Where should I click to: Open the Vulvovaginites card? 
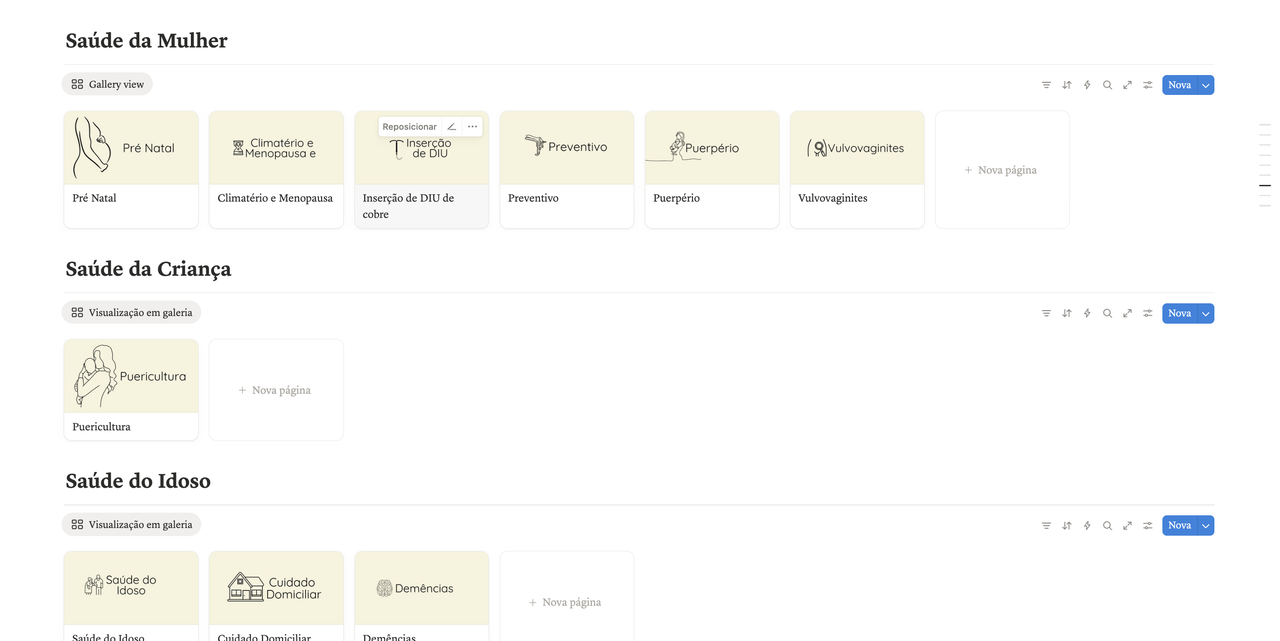click(x=857, y=169)
